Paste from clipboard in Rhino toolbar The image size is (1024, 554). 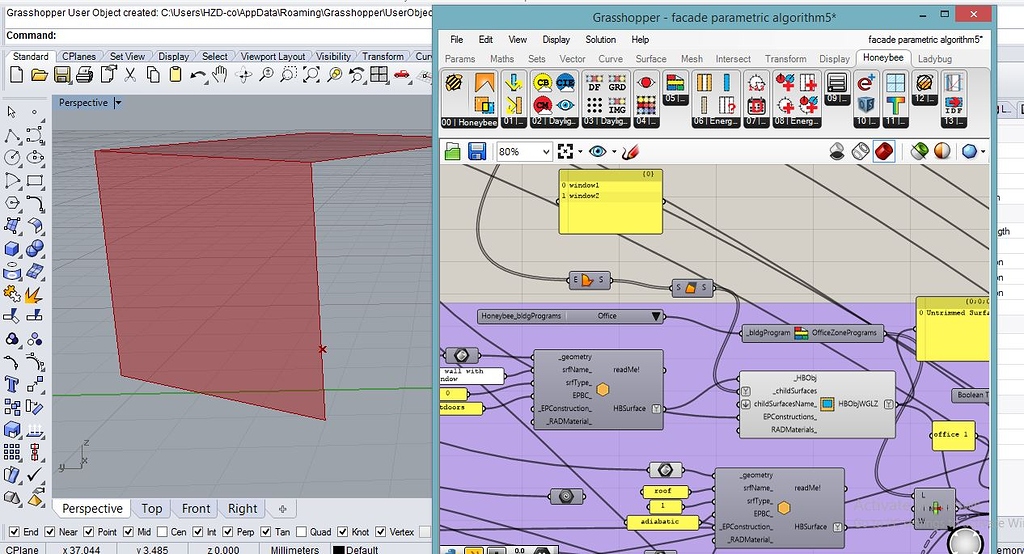[175, 75]
